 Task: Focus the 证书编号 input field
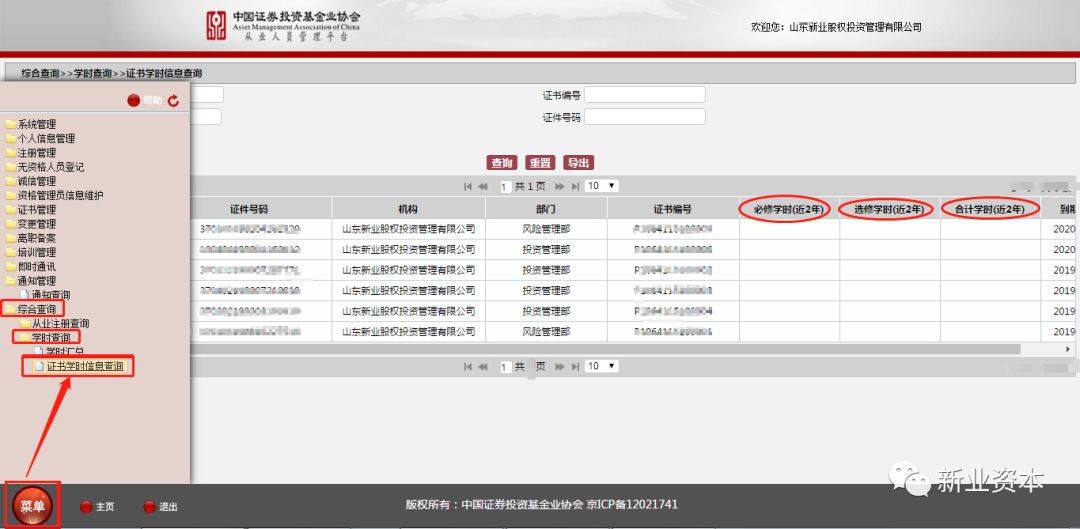pyautogui.click(x=645, y=94)
